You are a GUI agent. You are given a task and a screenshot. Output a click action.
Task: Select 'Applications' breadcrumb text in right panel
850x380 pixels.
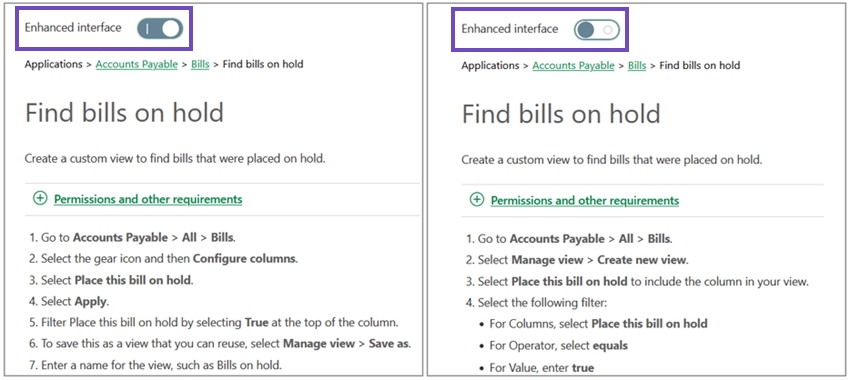click(x=490, y=66)
